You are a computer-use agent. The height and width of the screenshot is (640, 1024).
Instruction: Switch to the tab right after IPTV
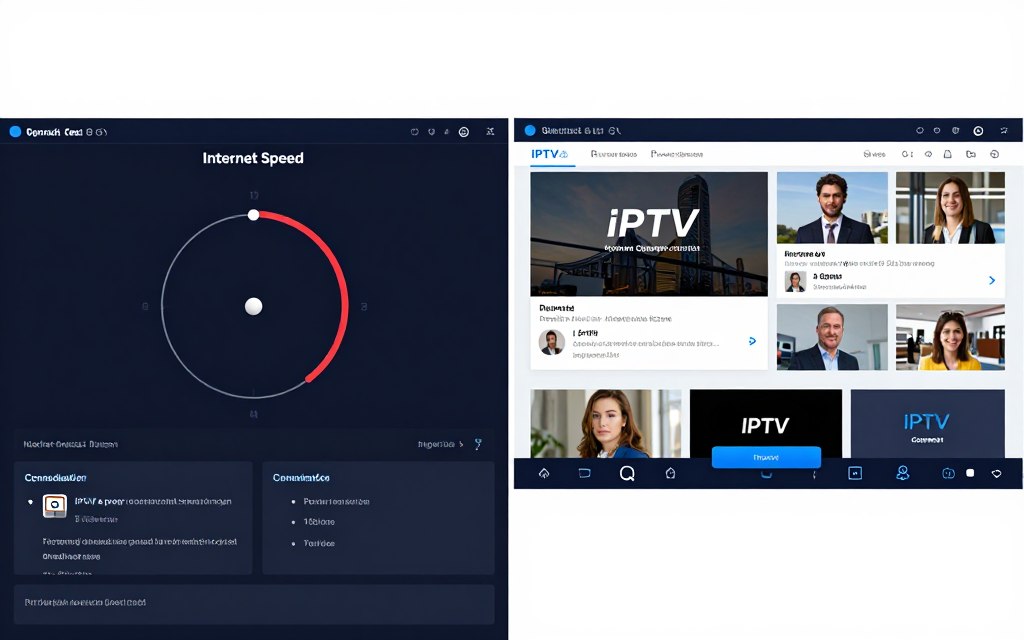click(613, 154)
